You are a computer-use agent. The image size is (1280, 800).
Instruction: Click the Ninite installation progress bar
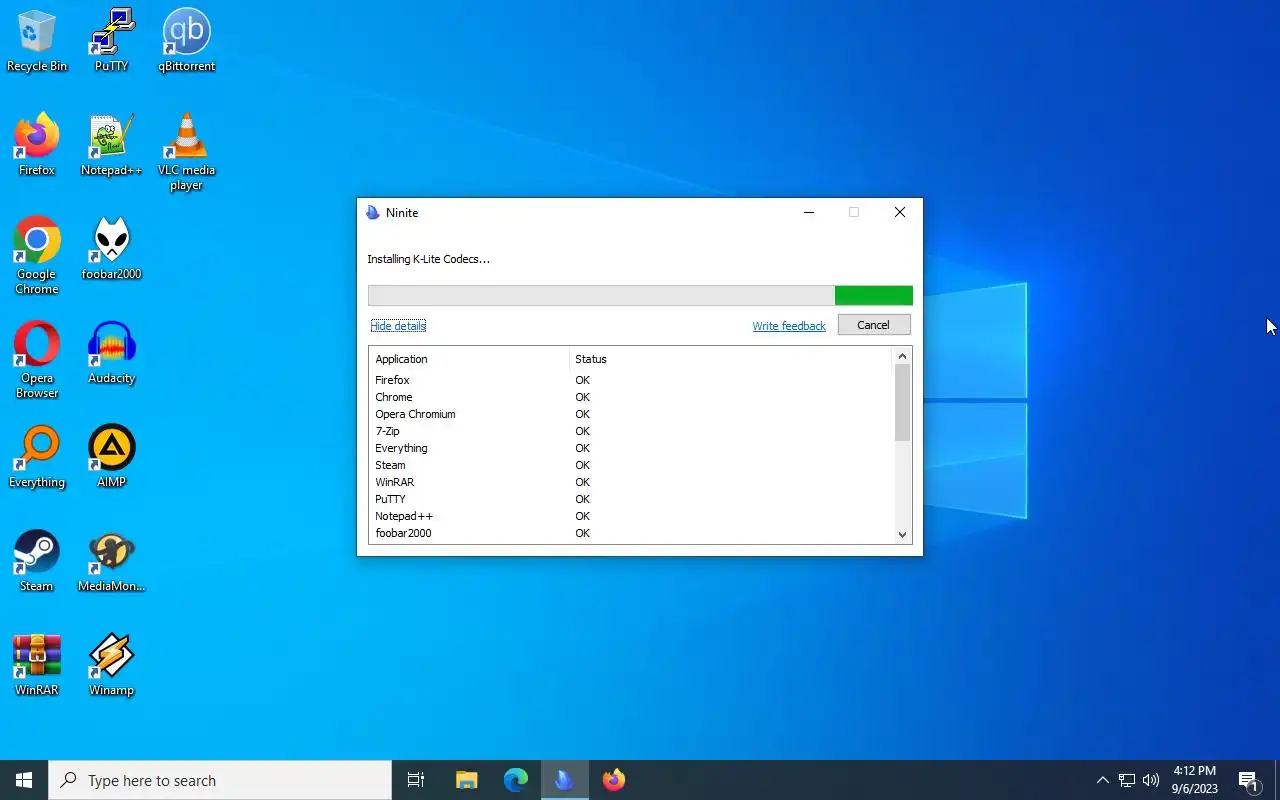point(640,295)
